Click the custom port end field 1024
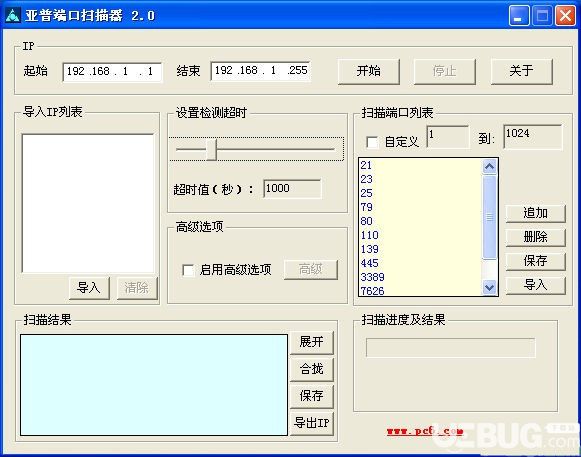Viewport: 581px width, 457px height. click(x=532, y=137)
